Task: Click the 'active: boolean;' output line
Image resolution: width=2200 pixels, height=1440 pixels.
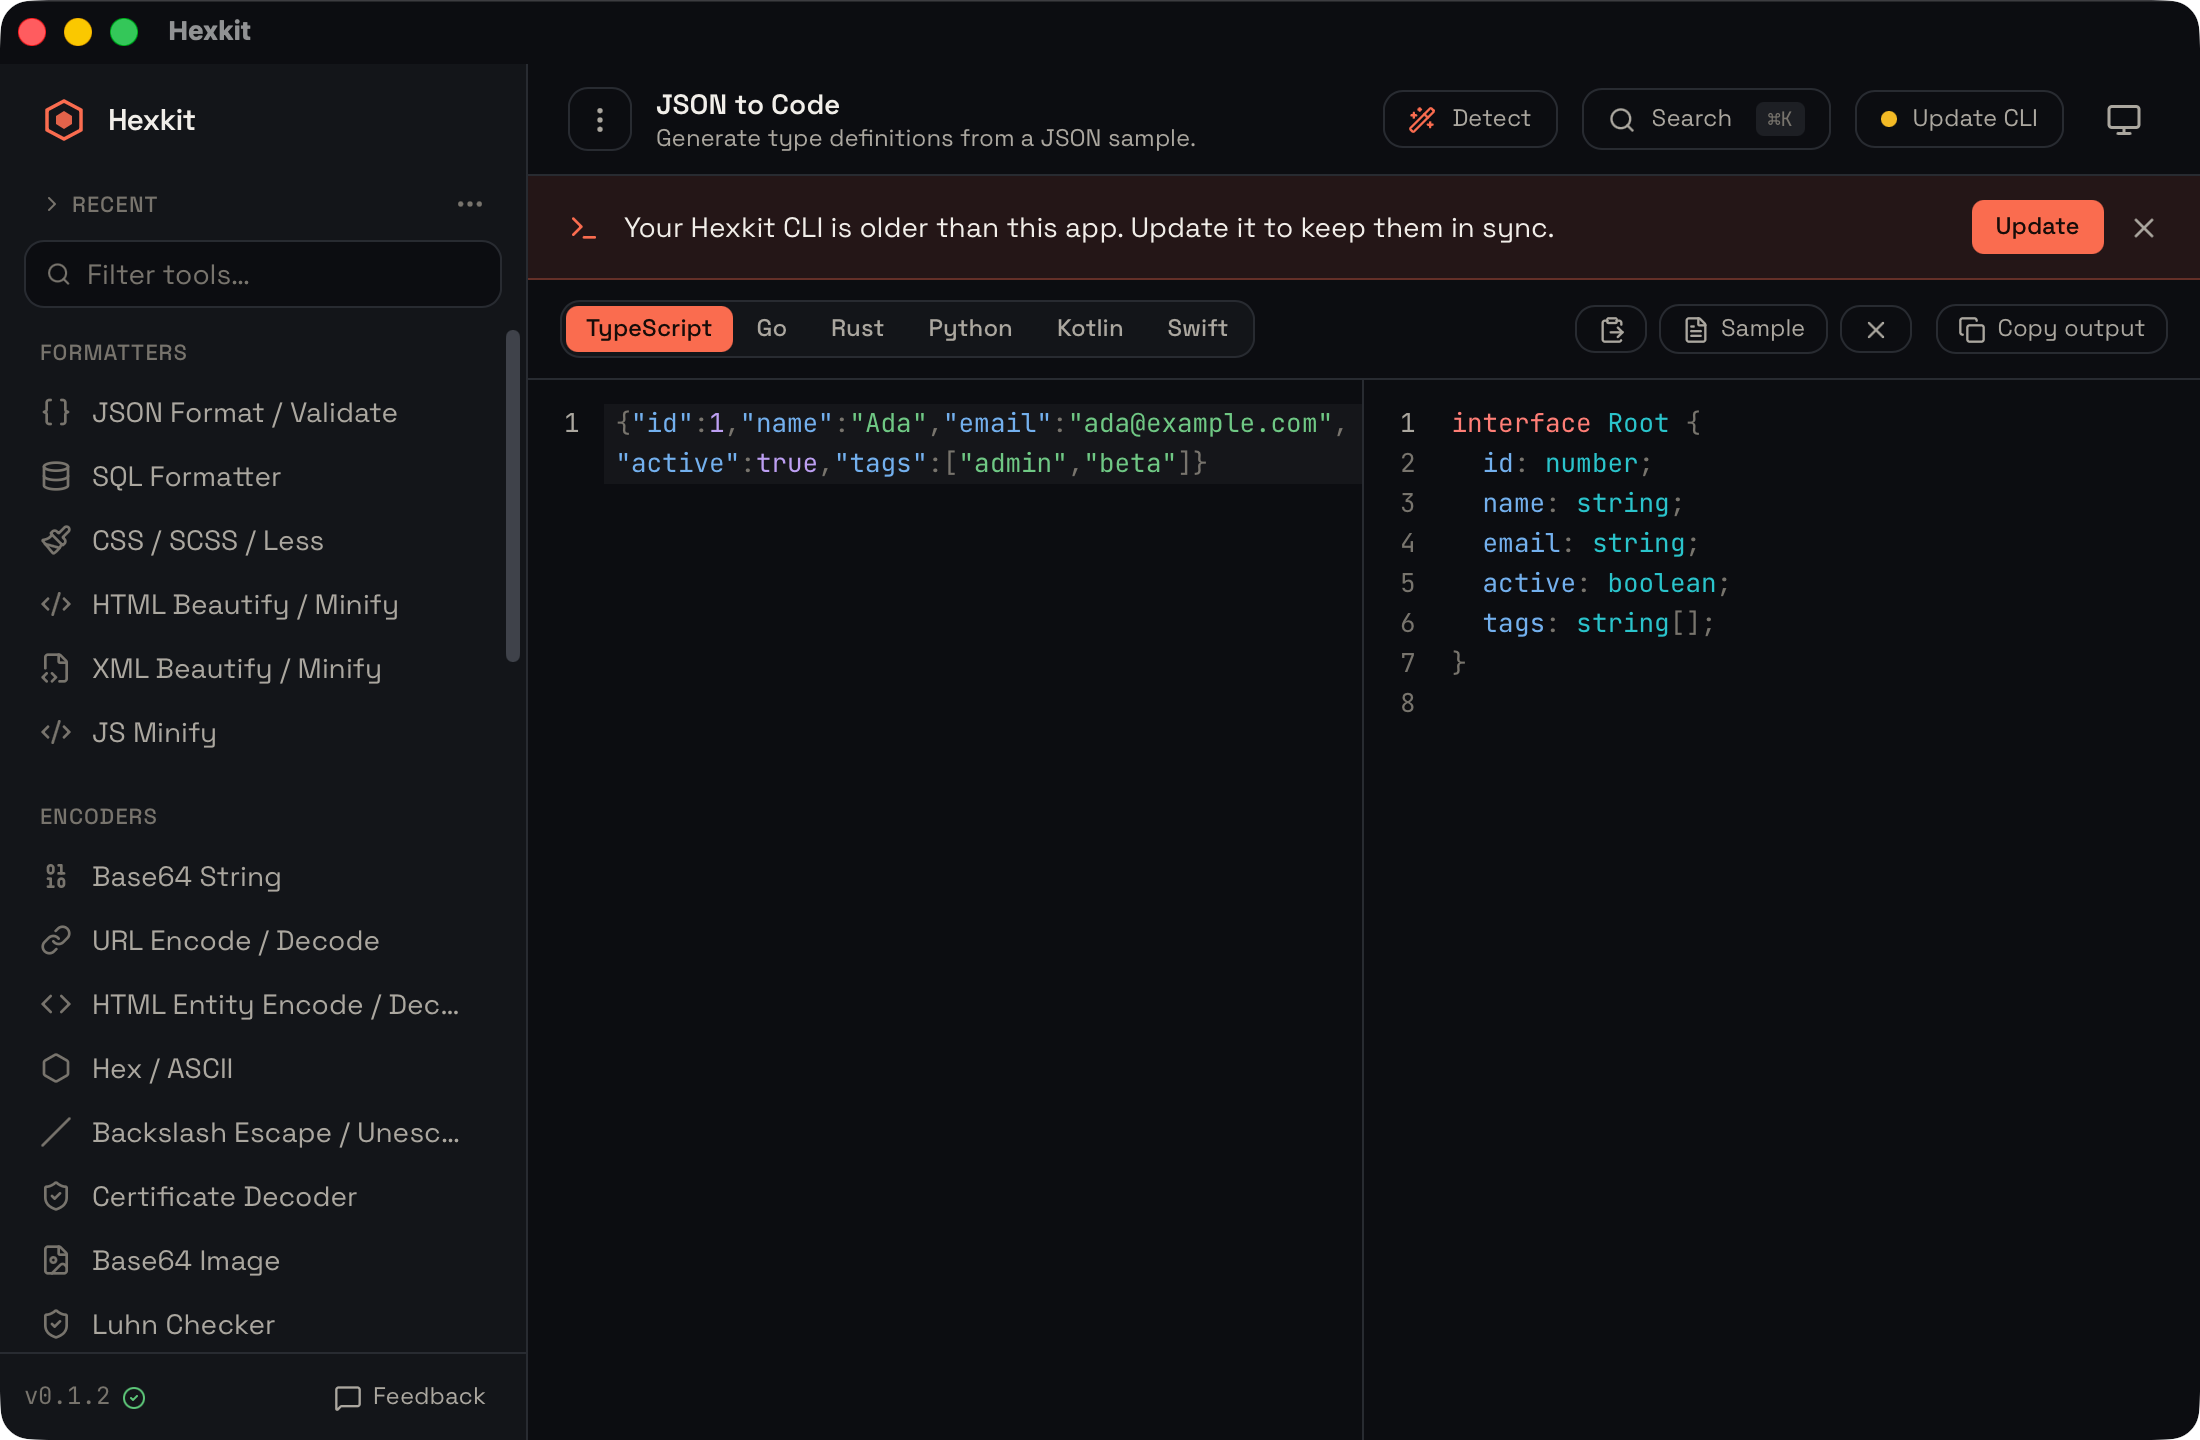Action: pyautogui.click(x=1606, y=583)
